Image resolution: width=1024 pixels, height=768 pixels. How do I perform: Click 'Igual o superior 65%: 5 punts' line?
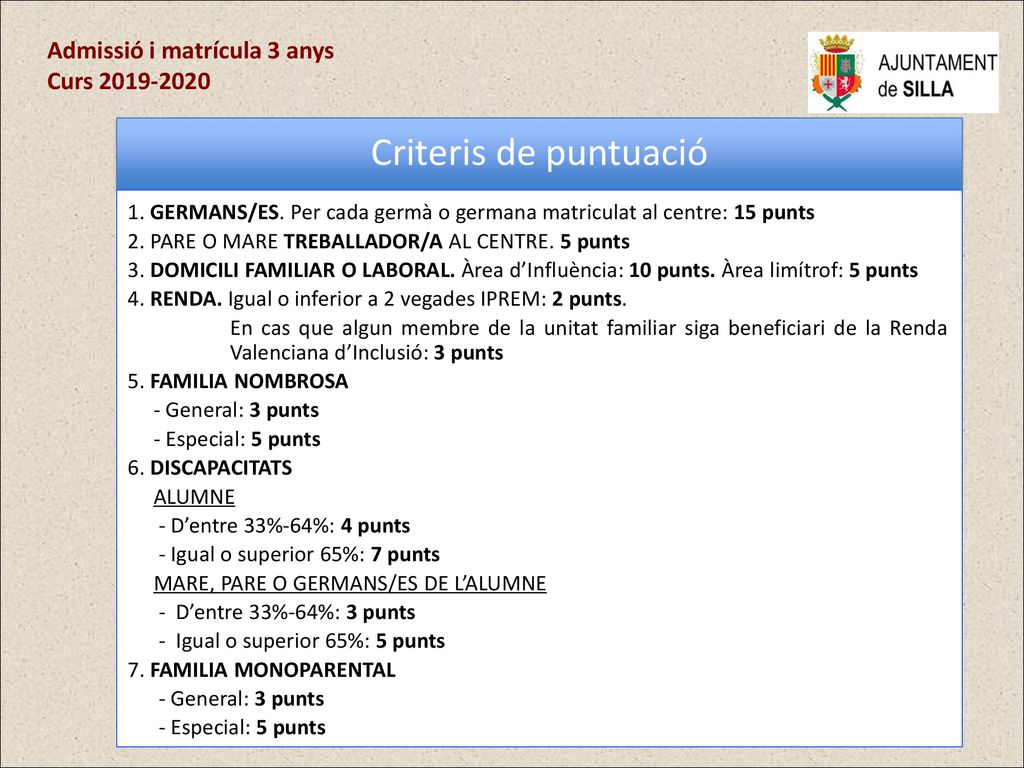302,641
